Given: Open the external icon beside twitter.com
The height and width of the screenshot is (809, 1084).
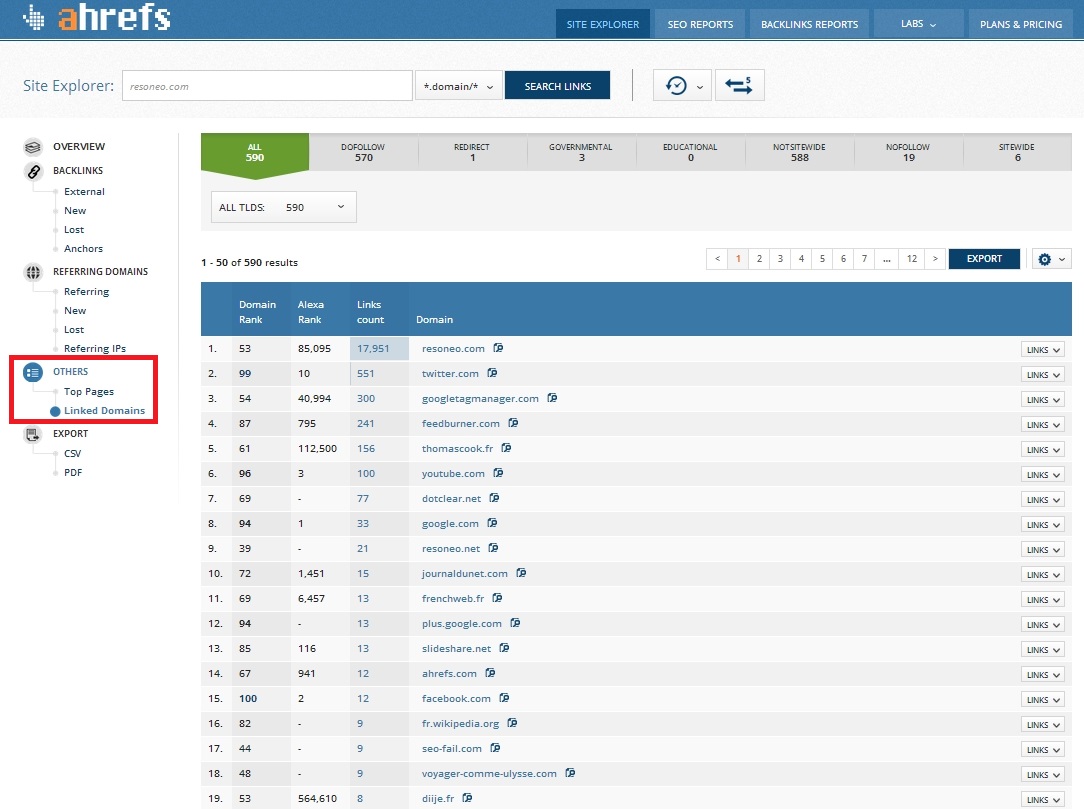Looking at the screenshot, I should (x=492, y=373).
